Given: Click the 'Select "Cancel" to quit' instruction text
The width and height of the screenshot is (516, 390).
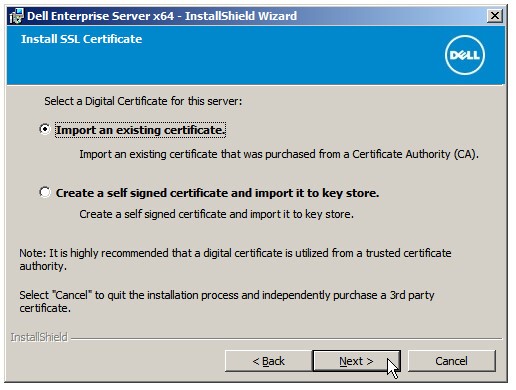Looking at the screenshot, I should (x=227, y=301).
